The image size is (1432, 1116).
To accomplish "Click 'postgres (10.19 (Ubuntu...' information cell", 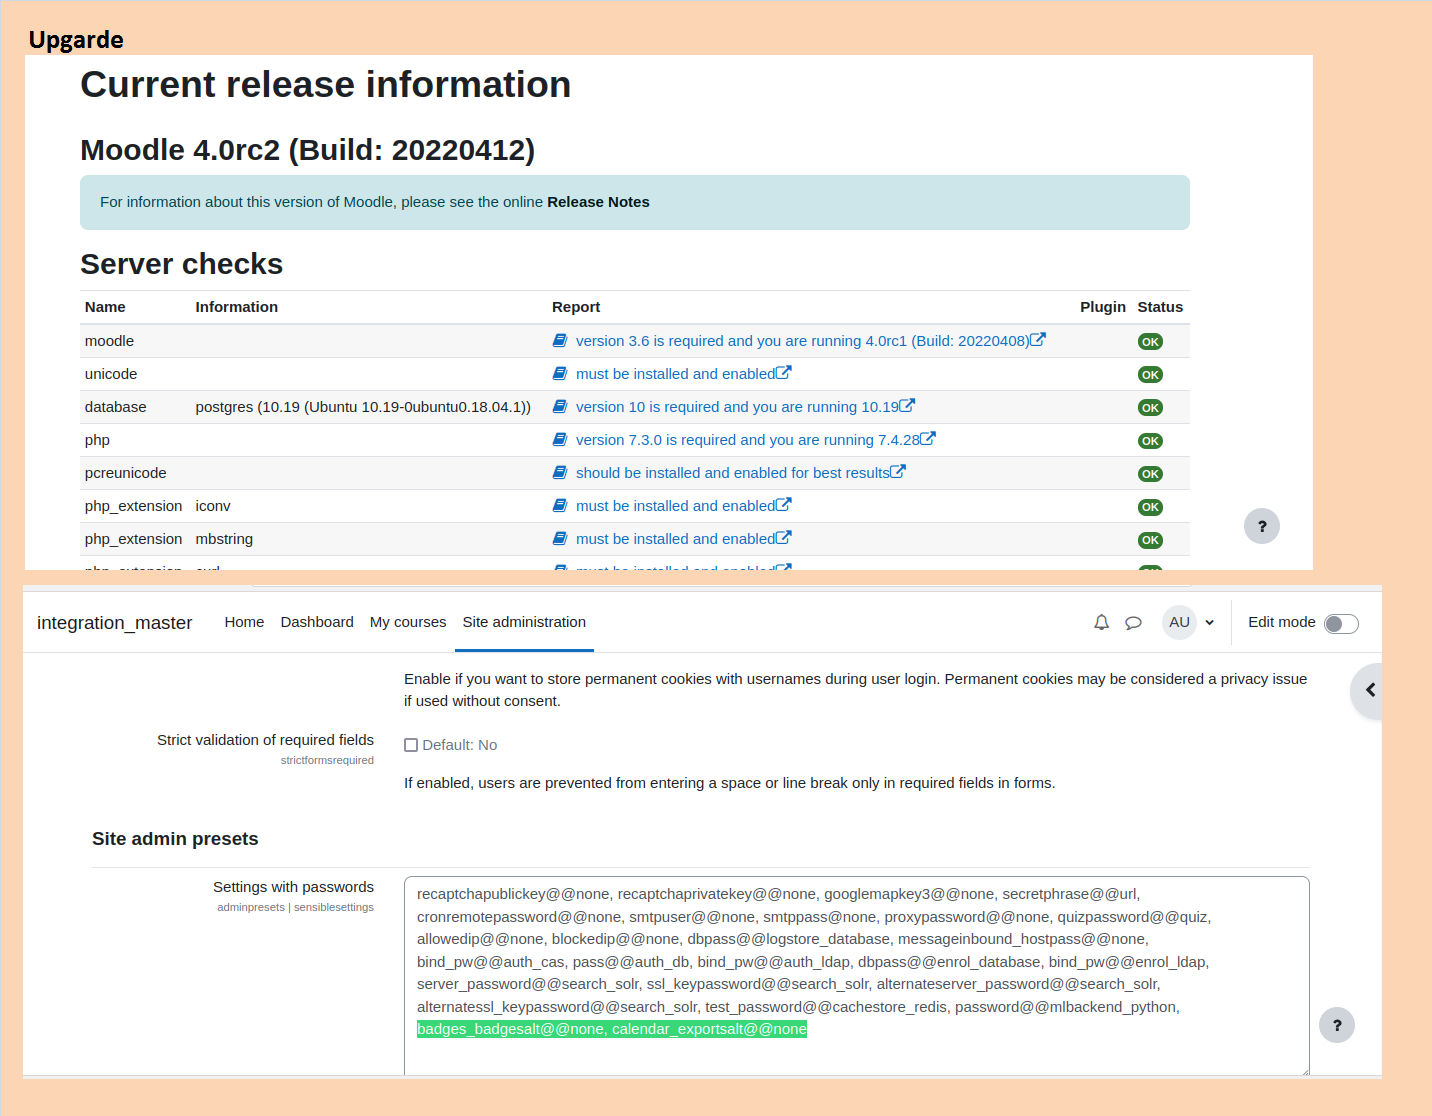I will point(363,407).
